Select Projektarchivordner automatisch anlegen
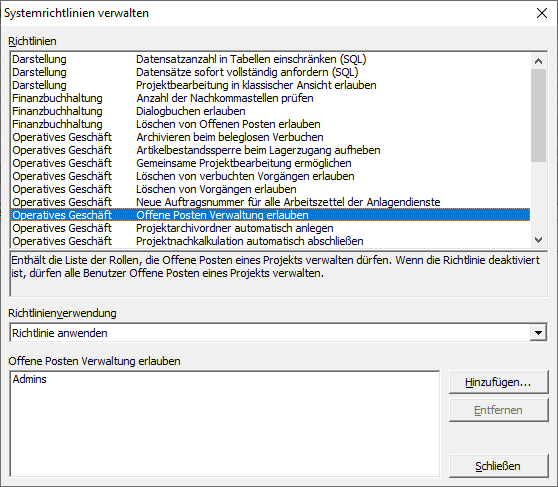558x487 pixels. 270,228
